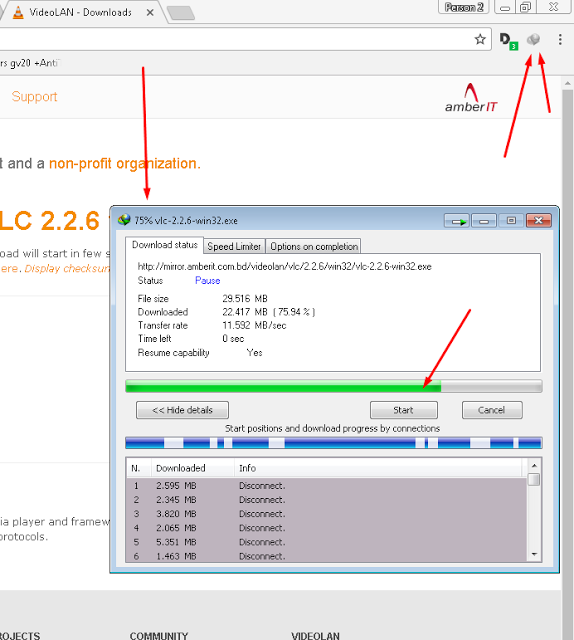
Task: Open the Options on completion tab
Action: (x=314, y=247)
